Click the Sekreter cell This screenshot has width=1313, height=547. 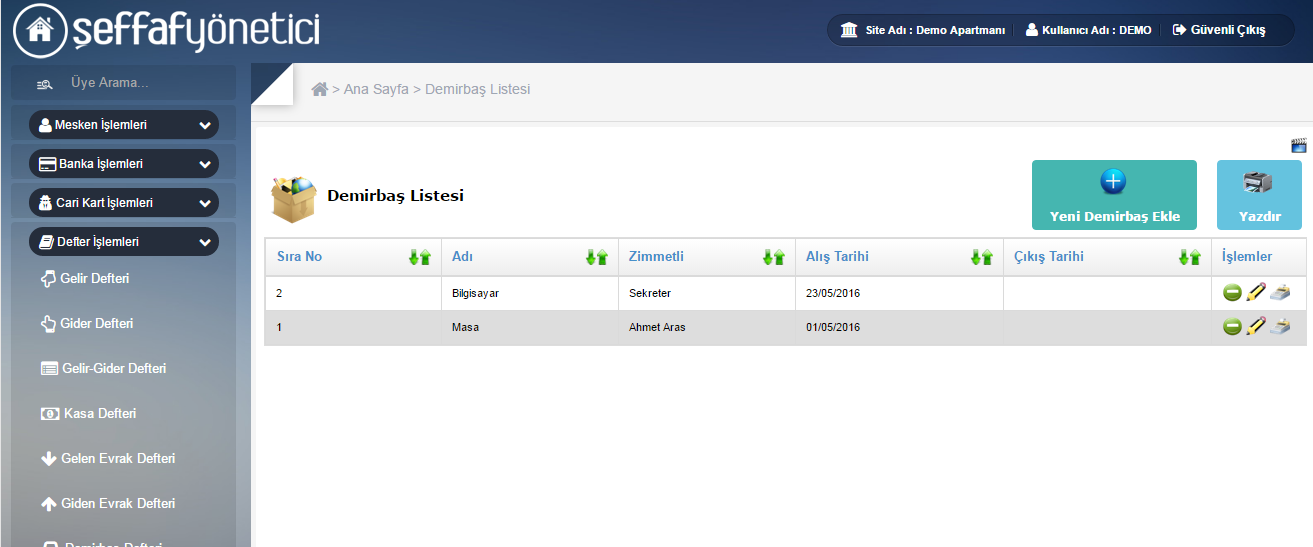[x=706, y=293]
